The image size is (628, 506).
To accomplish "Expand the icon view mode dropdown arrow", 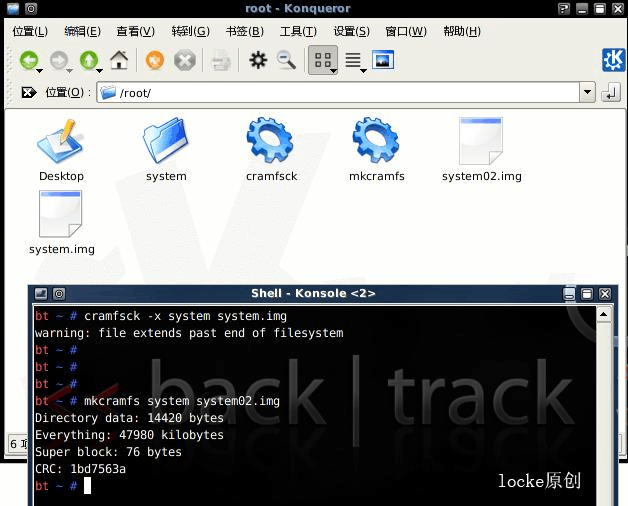I will [333, 71].
